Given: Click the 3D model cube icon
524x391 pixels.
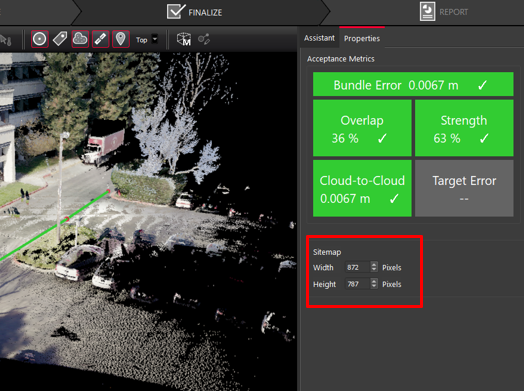Looking at the screenshot, I should point(183,39).
